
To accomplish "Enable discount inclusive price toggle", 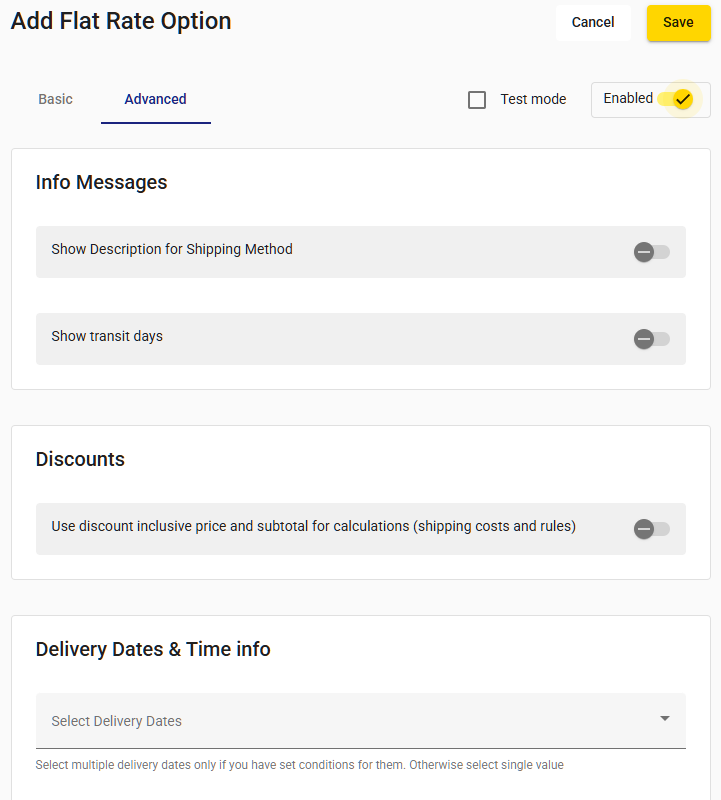I will (x=652, y=529).
